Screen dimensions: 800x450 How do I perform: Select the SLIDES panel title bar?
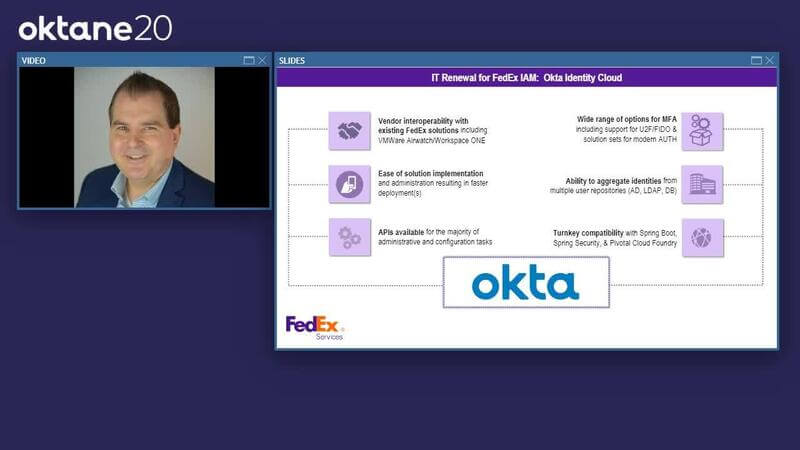point(500,60)
